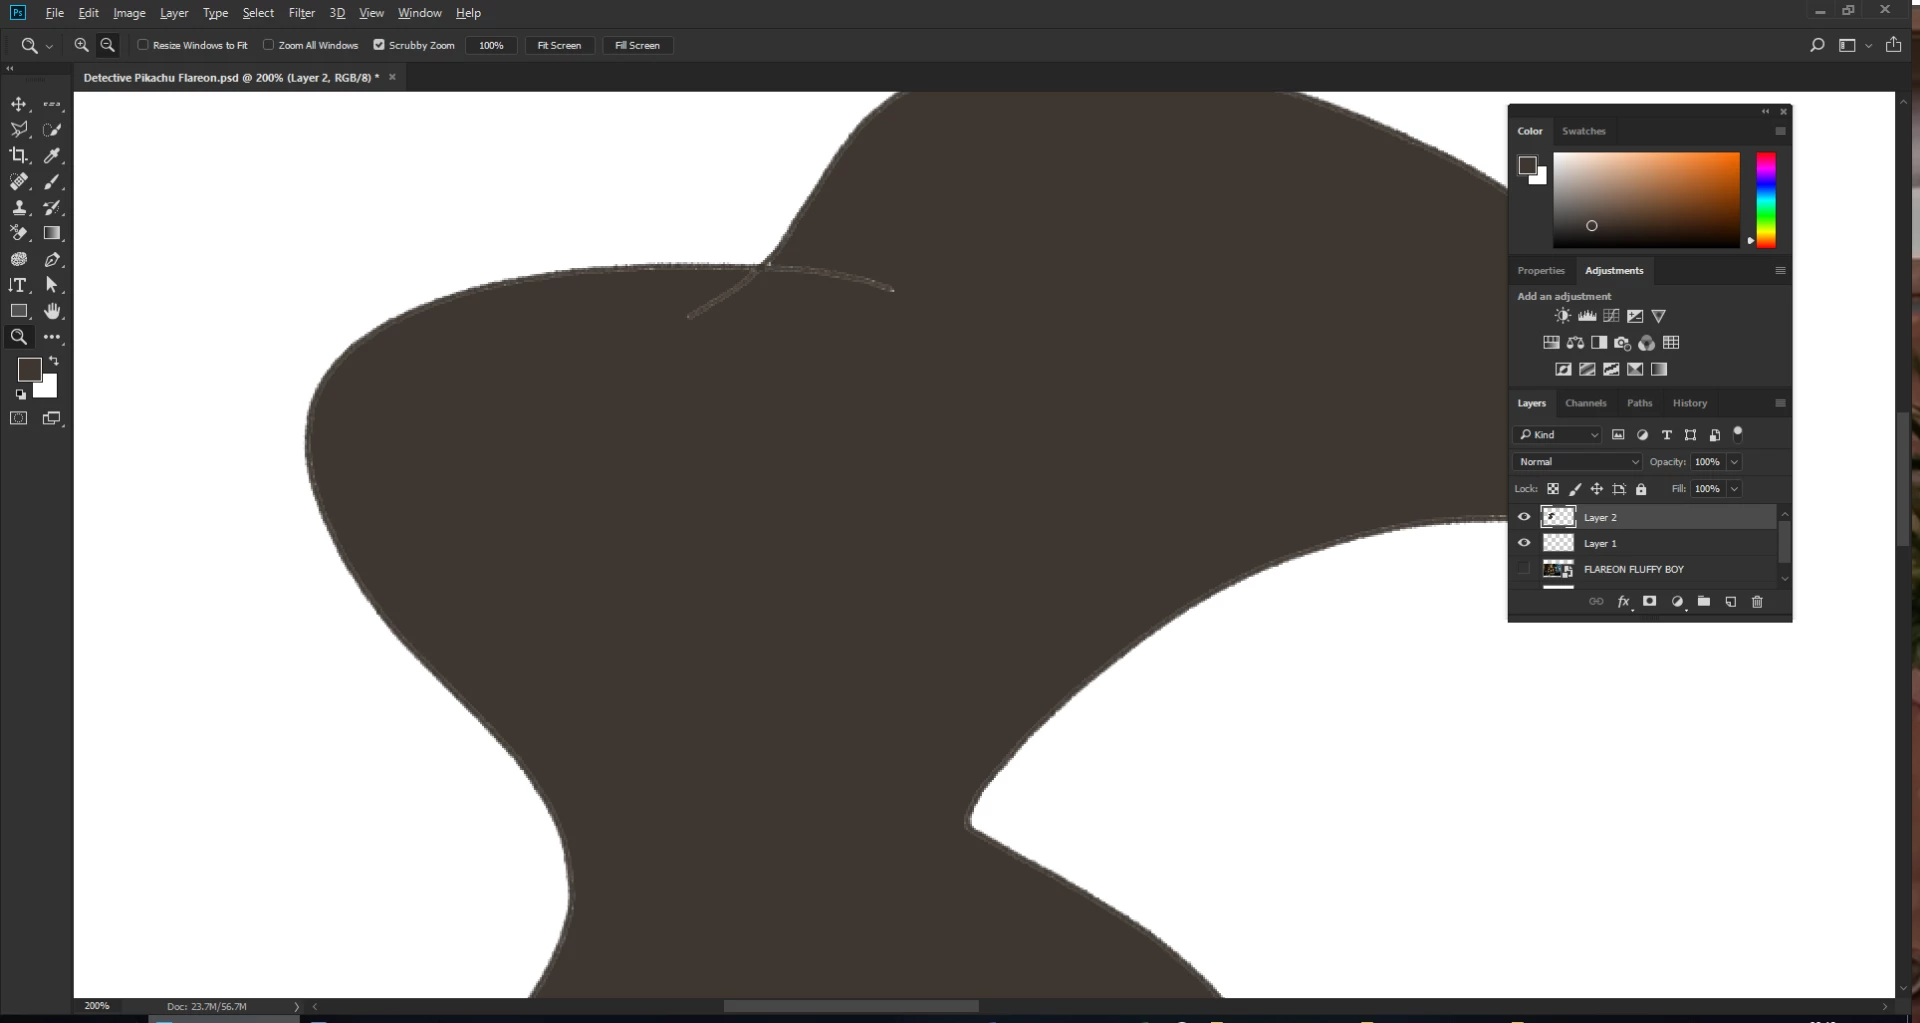Switch to the History tab
The height and width of the screenshot is (1023, 1920).
tap(1689, 403)
